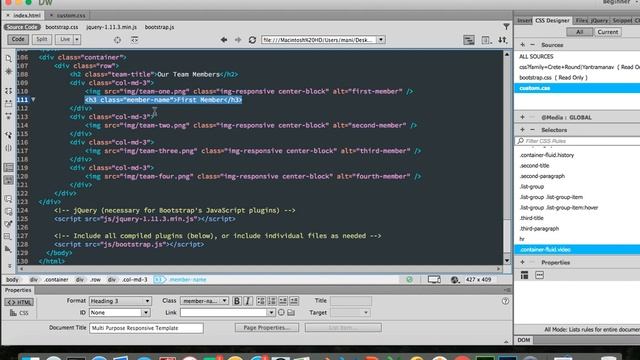Select .col-md-3 in the tag selector
Screen dimensions: 640x360
135,280
